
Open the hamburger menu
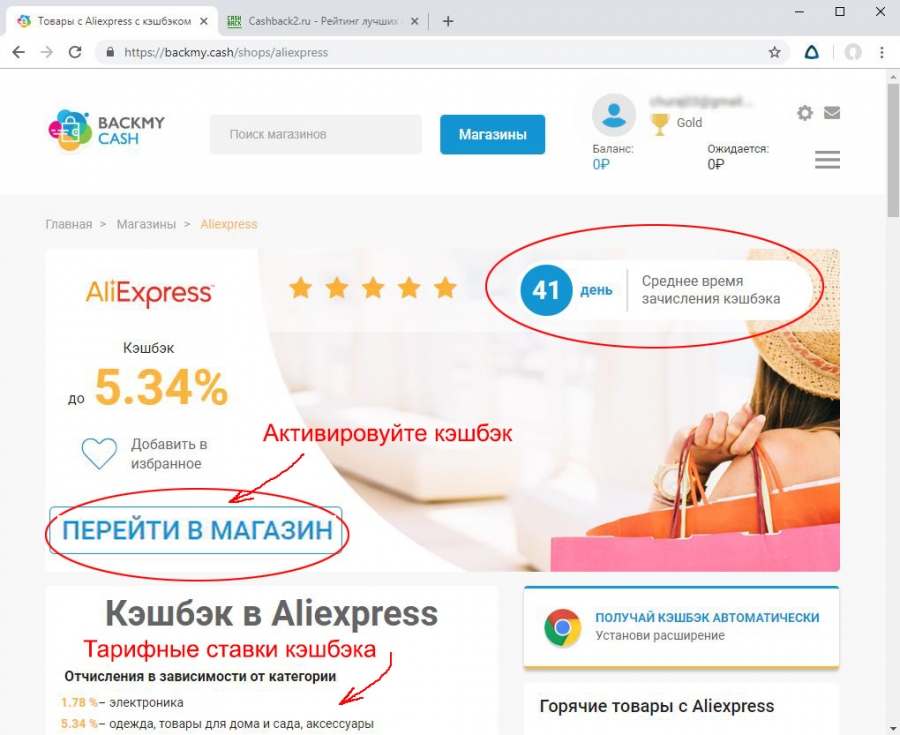pyautogui.click(x=827, y=160)
